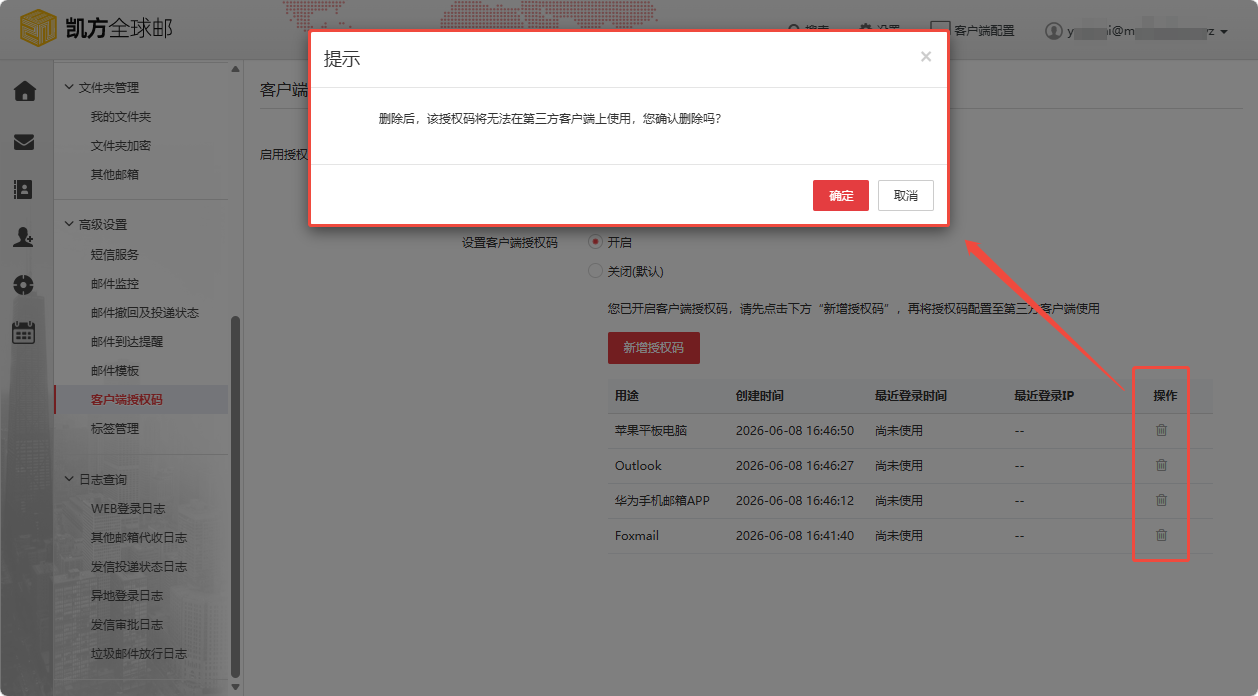Select the 关闭(默认) radio button

click(596, 271)
